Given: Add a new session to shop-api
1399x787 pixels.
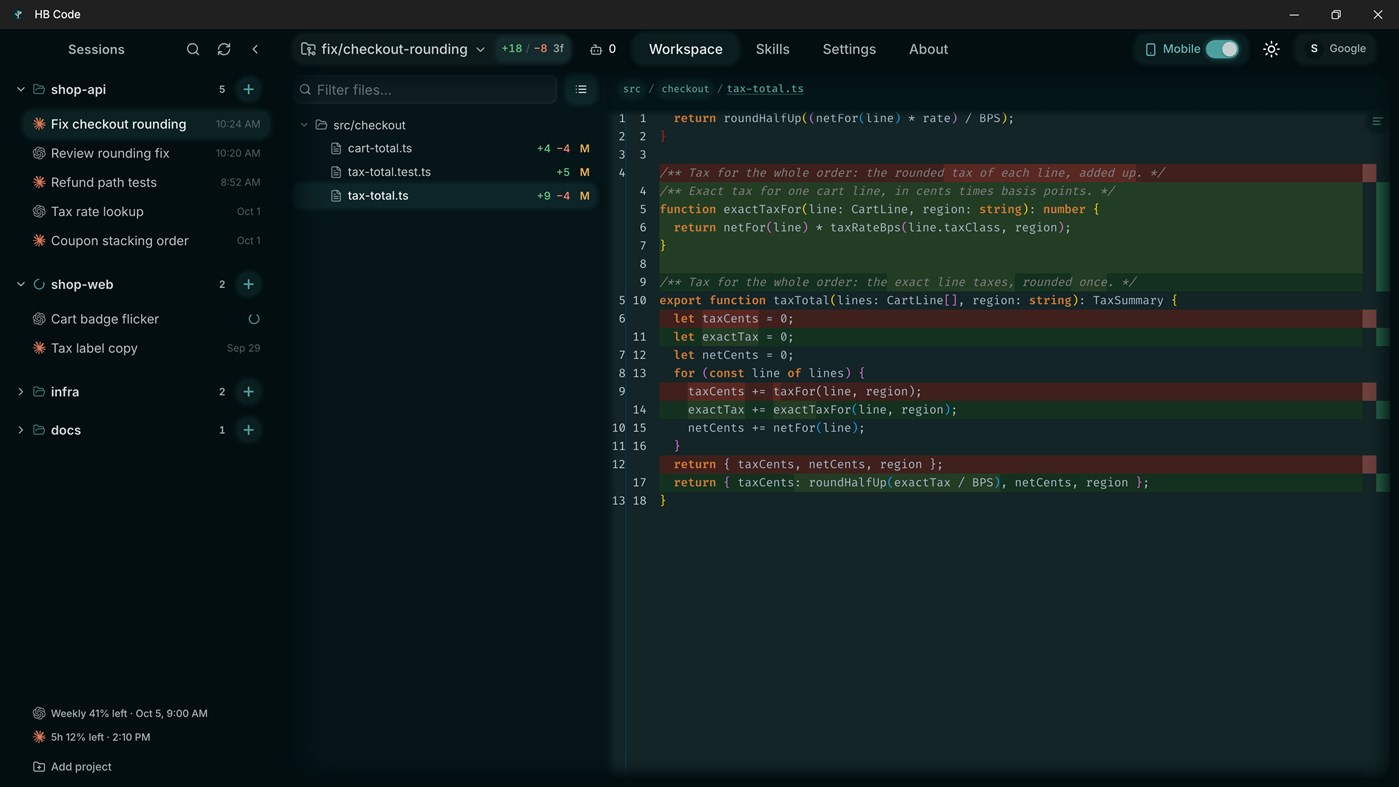Looking at the screenshot, I should 248,89.
